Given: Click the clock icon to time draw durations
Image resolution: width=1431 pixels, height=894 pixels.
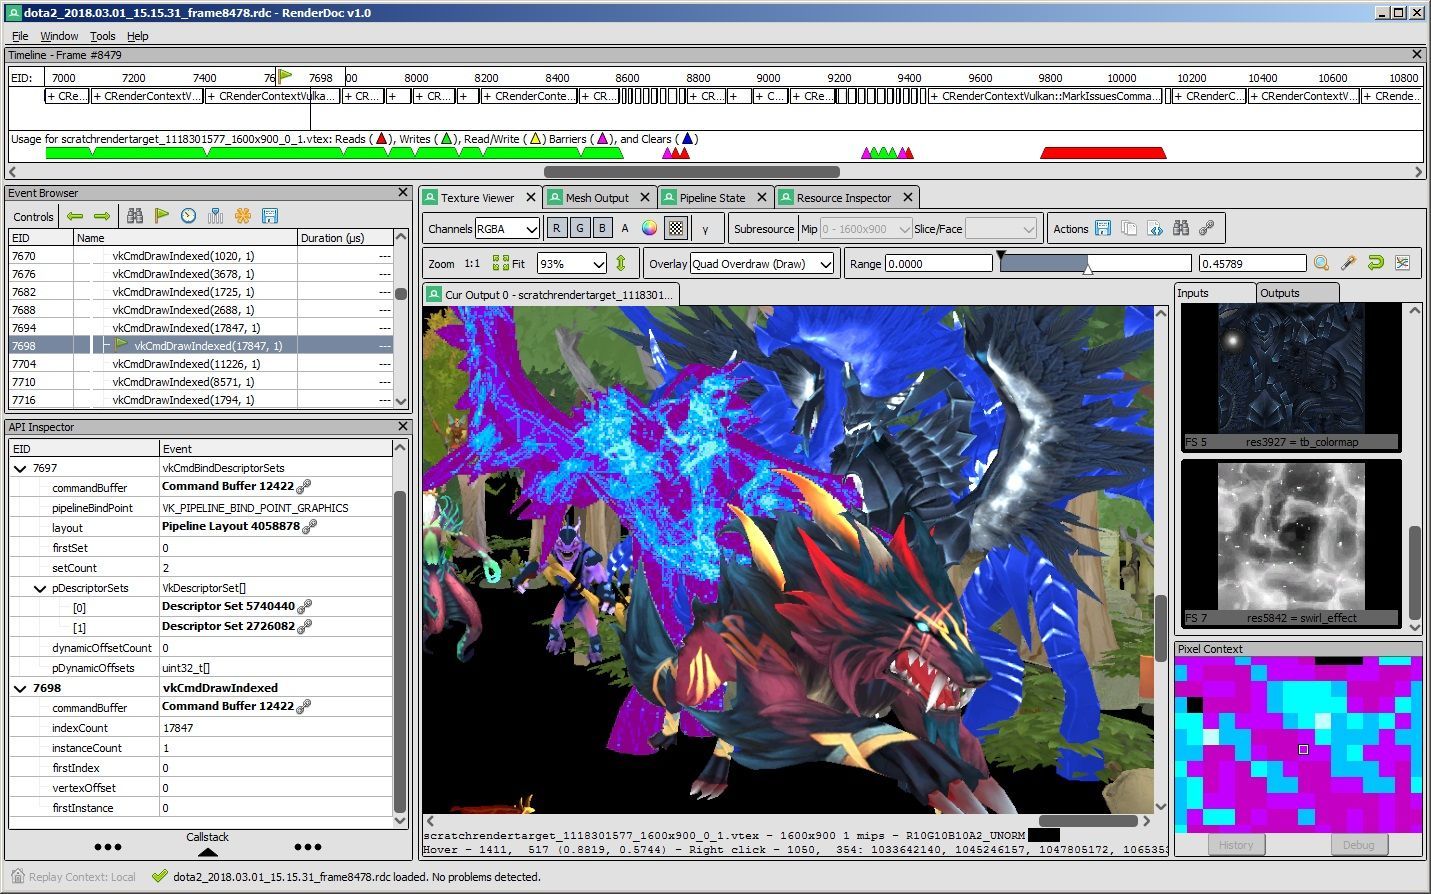Looking at the screenshot, I should 188,216.
